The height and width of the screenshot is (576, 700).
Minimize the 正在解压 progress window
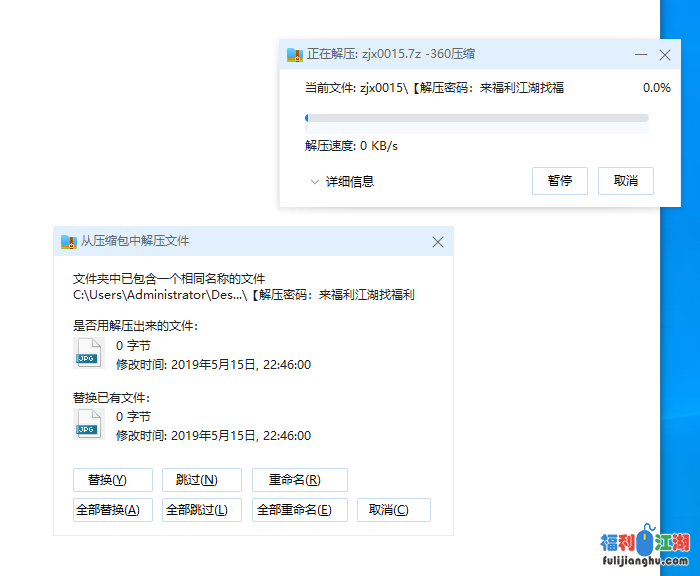[640, 55]
